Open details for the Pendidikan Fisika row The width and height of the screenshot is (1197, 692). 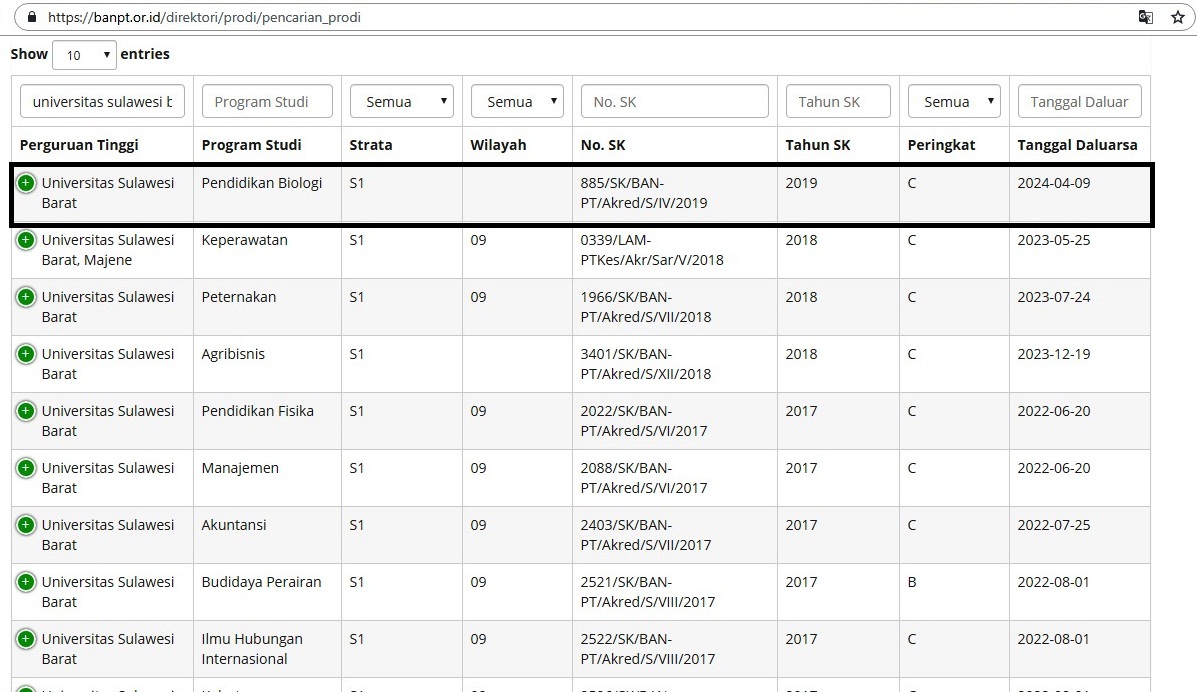click(26, 411)
